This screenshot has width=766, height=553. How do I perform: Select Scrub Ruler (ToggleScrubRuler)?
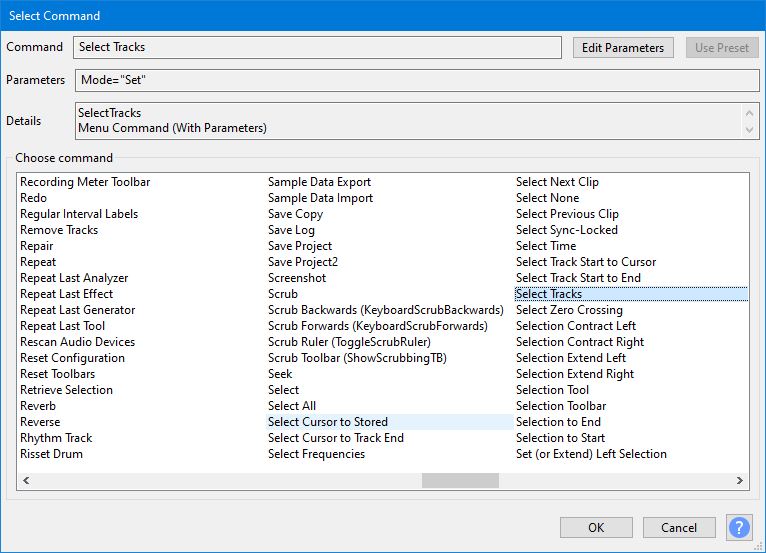pyautogui.click(x=349, y=342)
